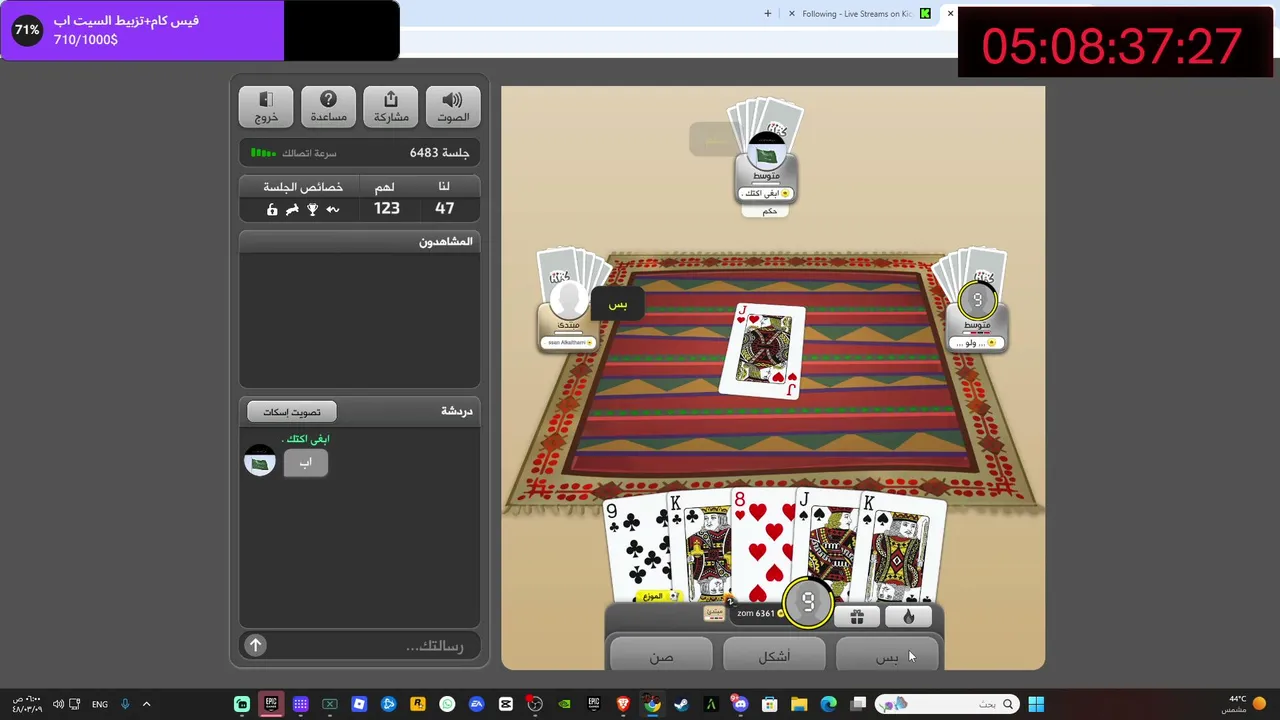Viewport: 1280px width, 720px height.
Task: Click the player avatar beside اب chat message
Action: click(x=260, y=462)
